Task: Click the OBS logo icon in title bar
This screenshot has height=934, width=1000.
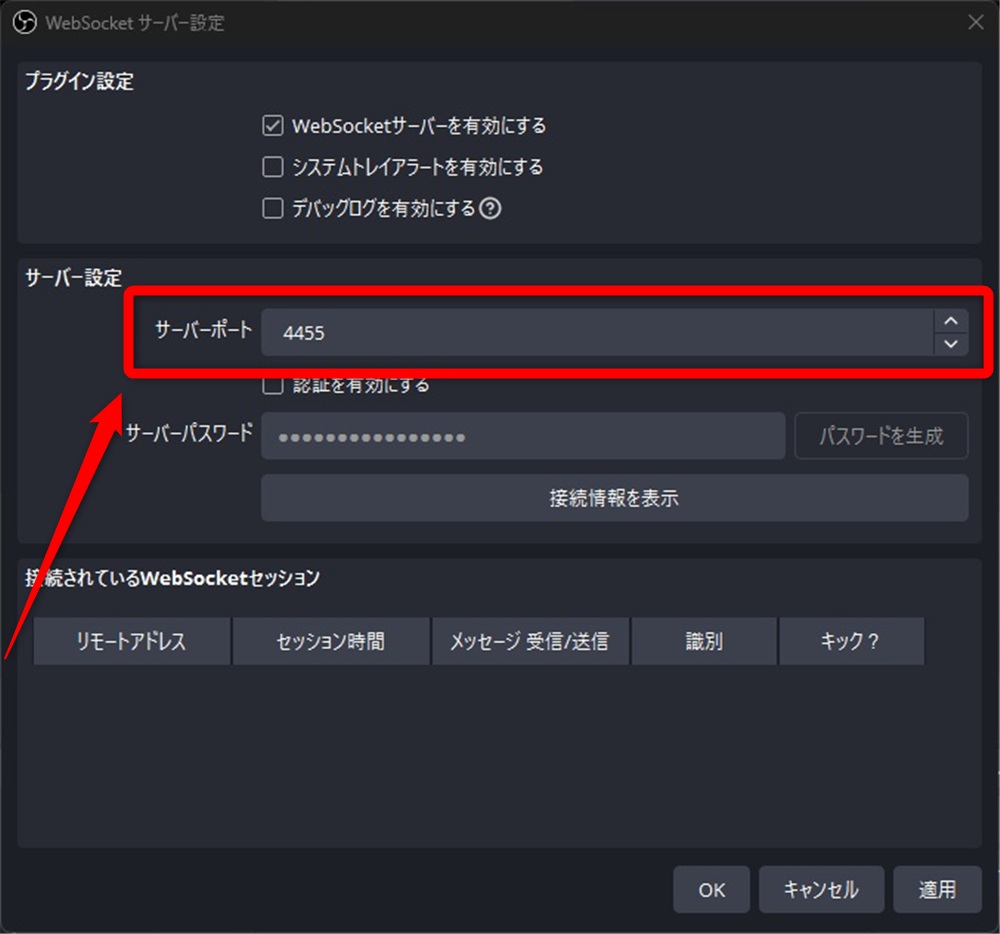Action: coord(25,23)
